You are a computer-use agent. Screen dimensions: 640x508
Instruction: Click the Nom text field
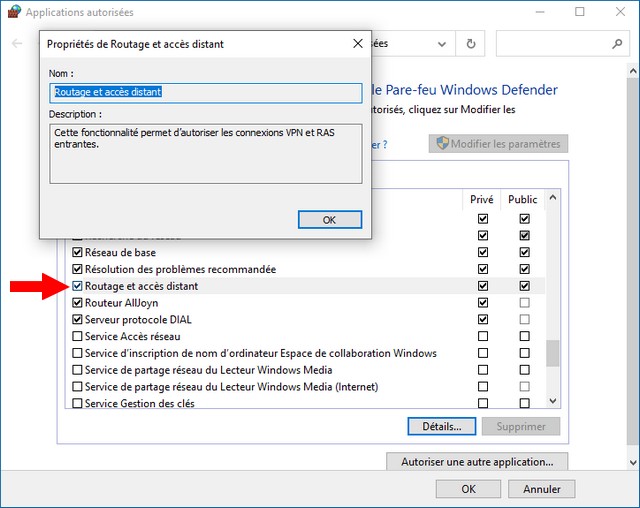206,93
